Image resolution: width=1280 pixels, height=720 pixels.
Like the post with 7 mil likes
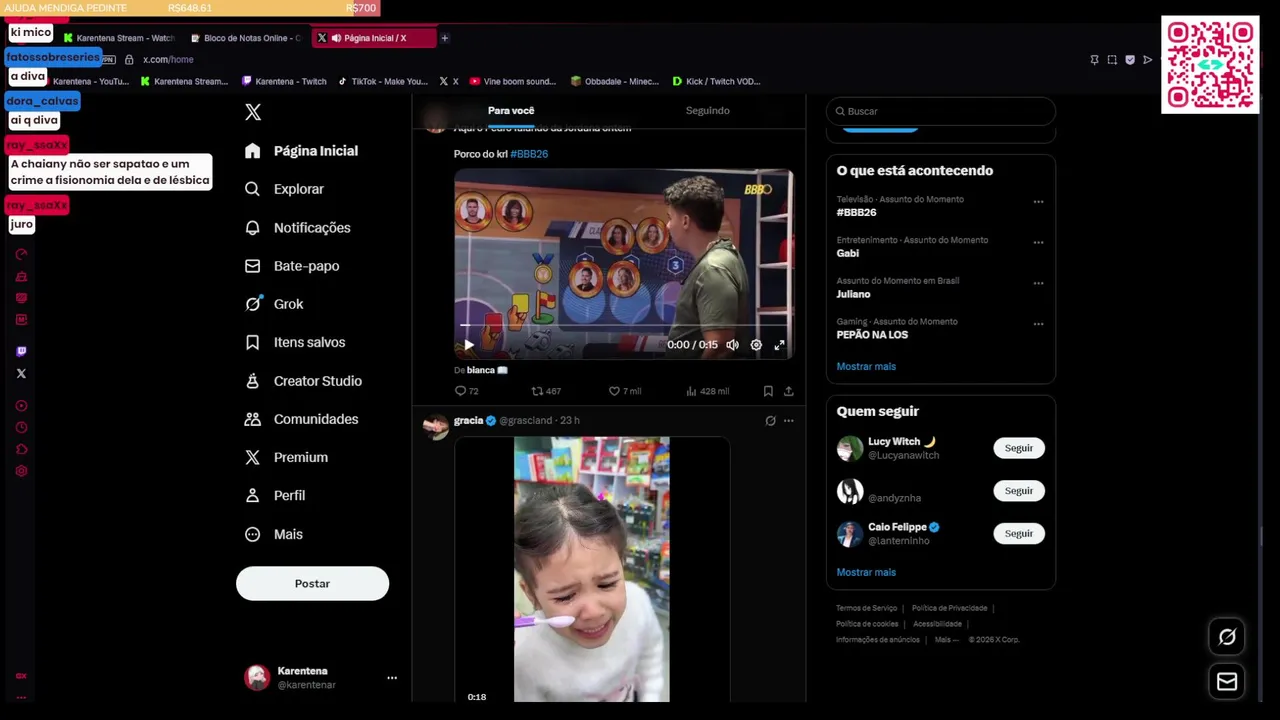point(625,391)
